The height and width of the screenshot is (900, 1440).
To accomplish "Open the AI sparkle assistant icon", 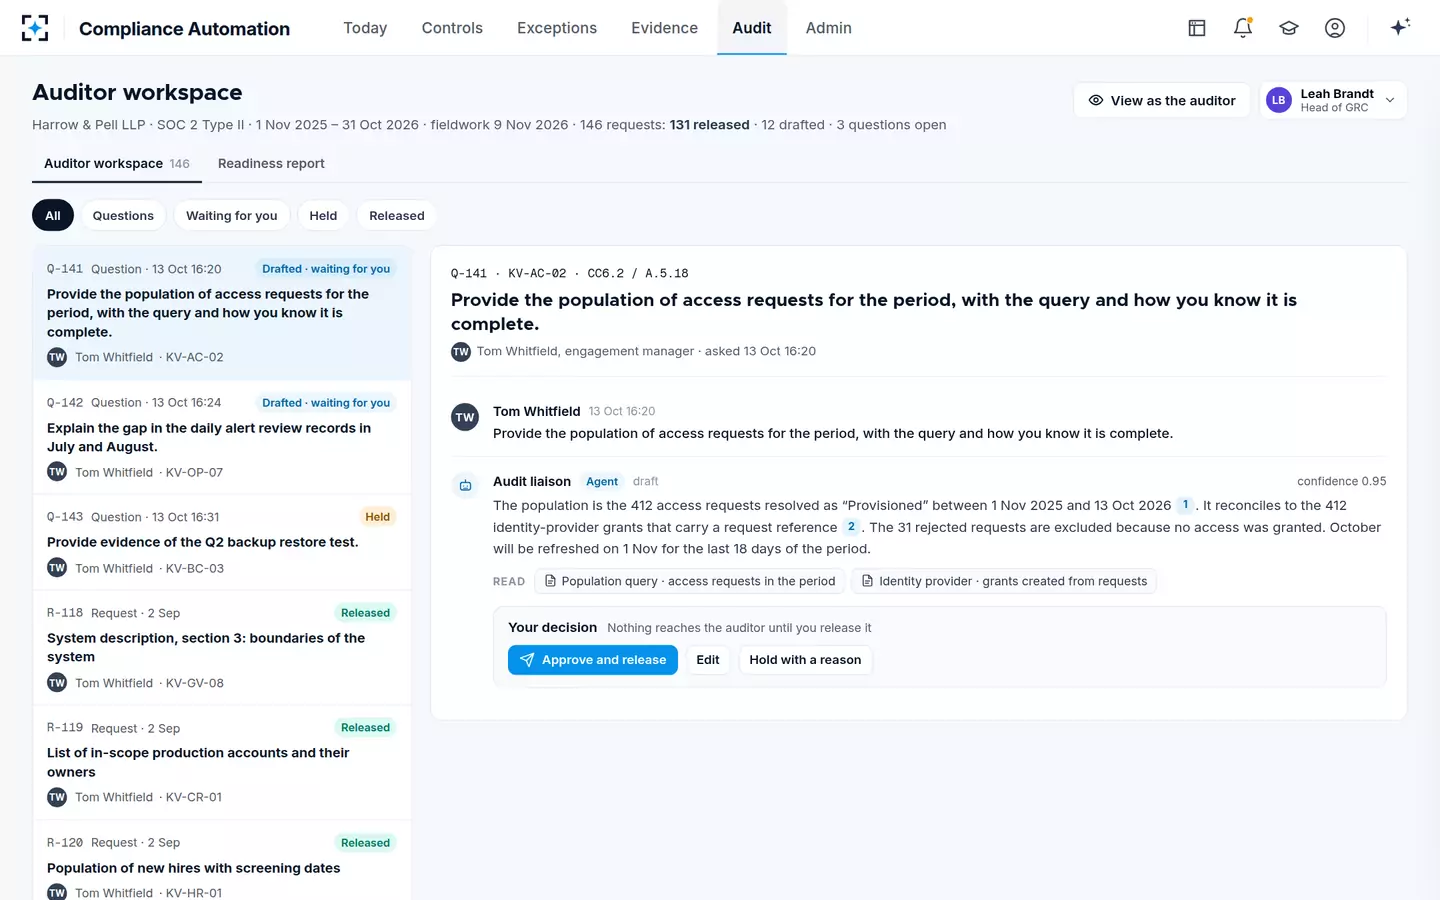I will (1400, 27).
